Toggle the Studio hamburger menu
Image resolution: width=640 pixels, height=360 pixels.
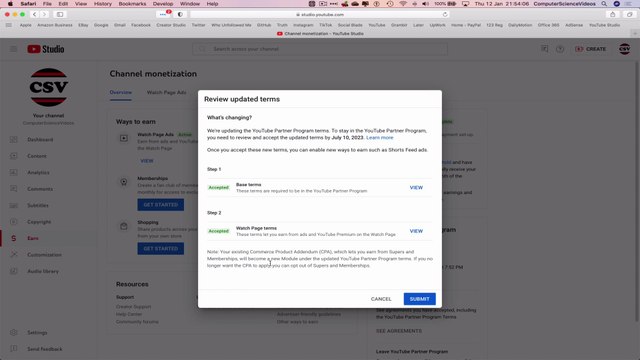13,49
